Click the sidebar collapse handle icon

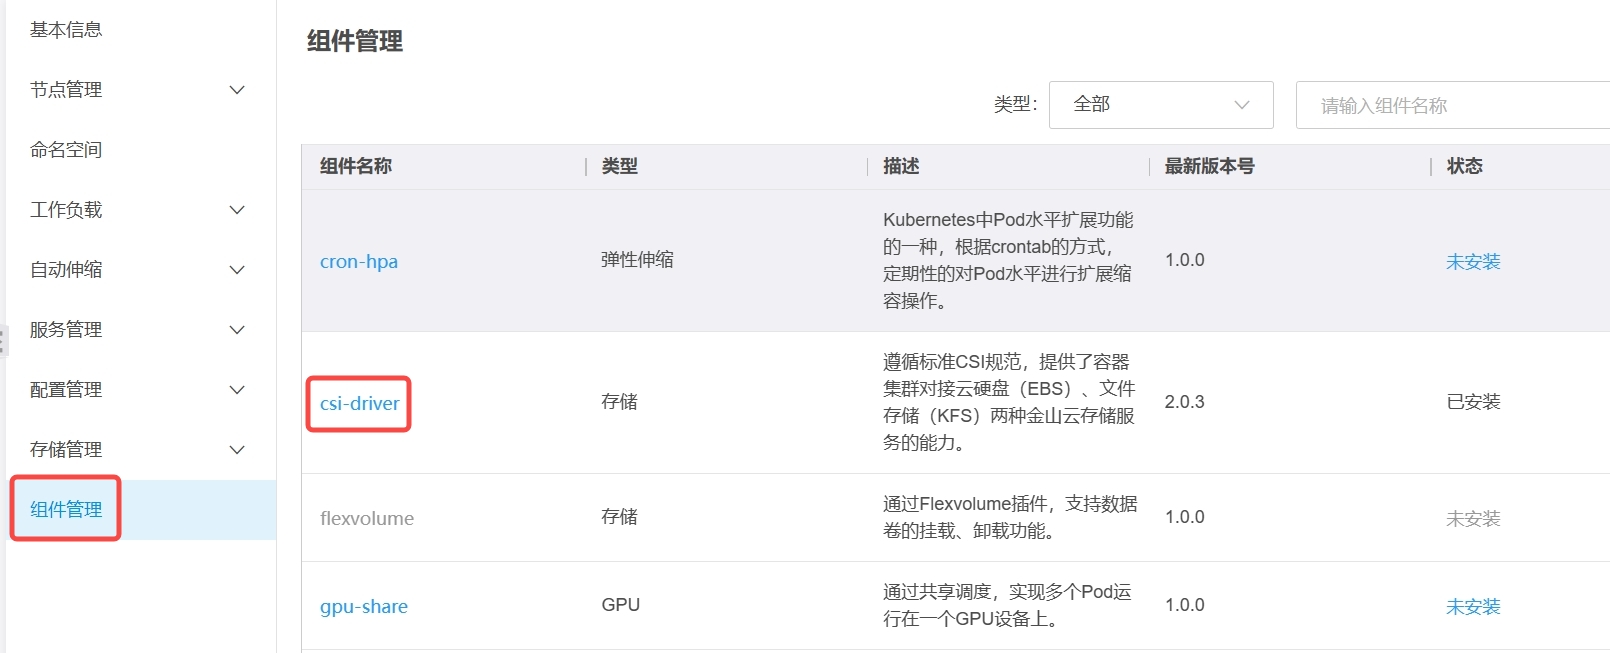3,340
